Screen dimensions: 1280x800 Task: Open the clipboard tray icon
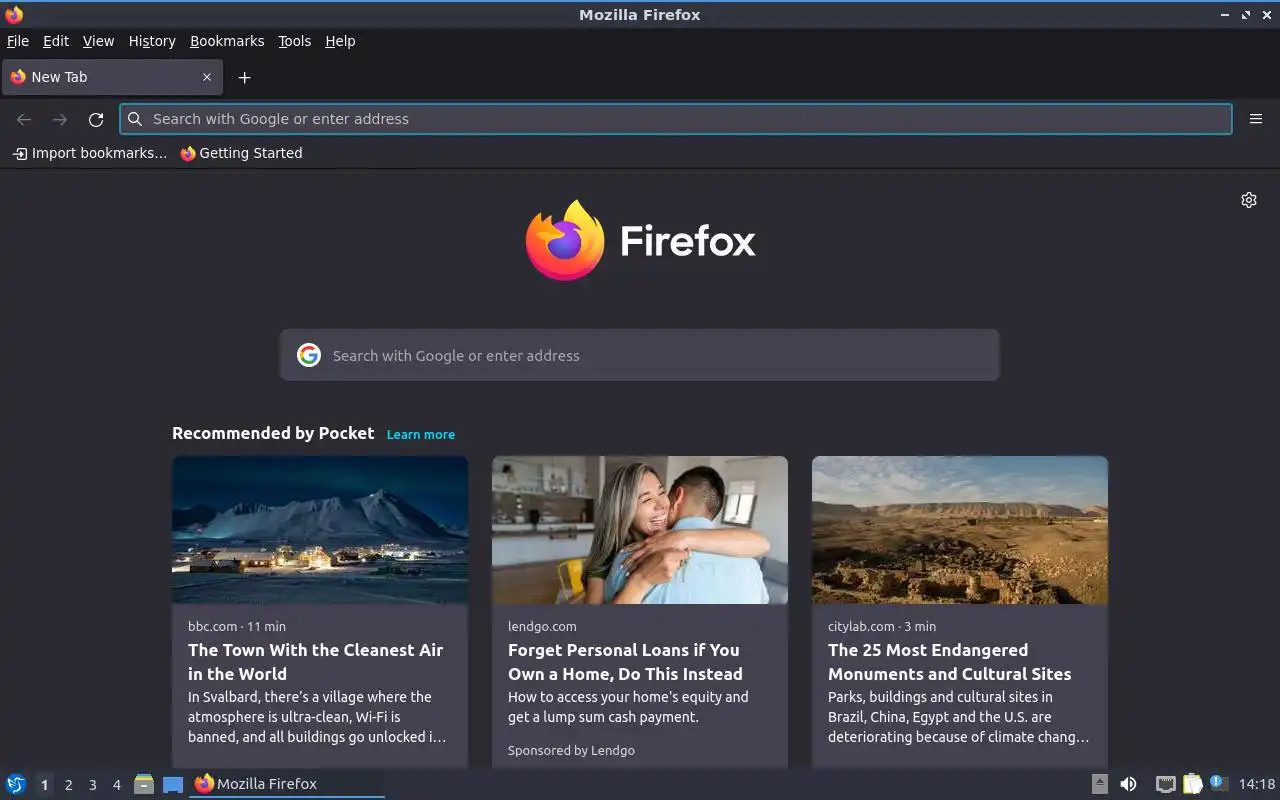click(x=1192, y=784)
